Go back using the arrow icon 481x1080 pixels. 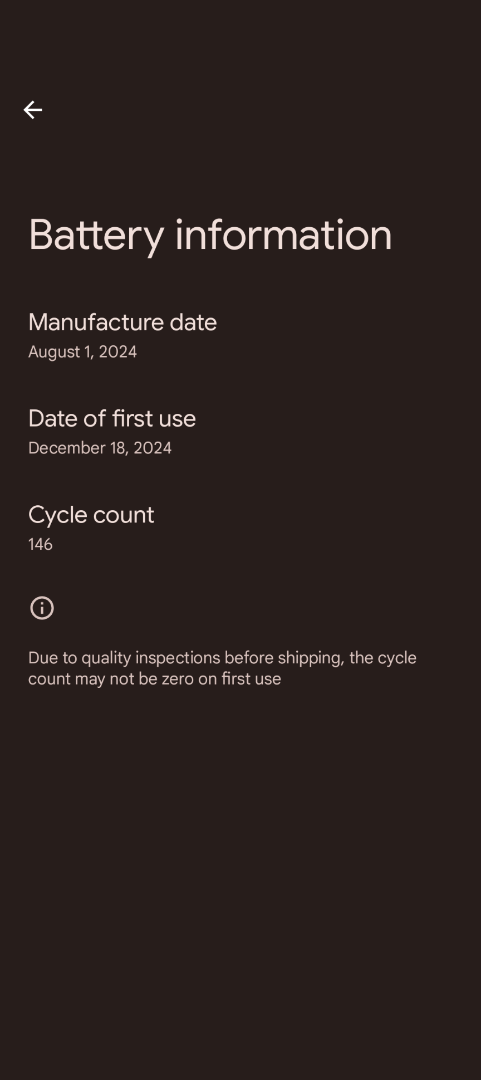click(32, 110)
